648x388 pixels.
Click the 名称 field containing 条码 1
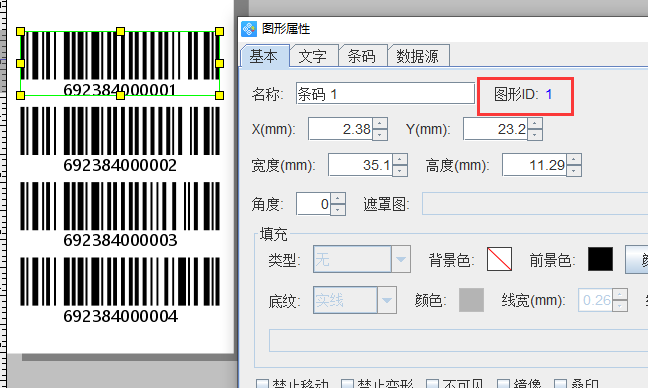[385, 94]
